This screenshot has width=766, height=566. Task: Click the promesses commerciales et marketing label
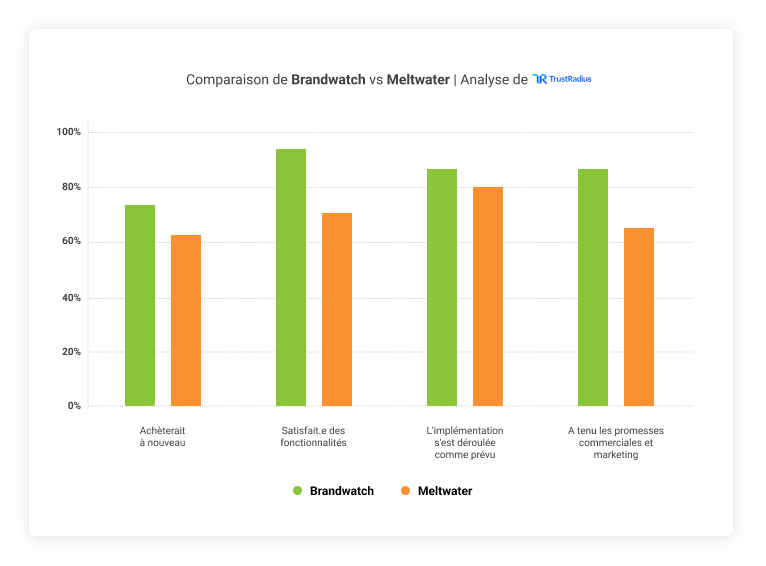point(616,442)
